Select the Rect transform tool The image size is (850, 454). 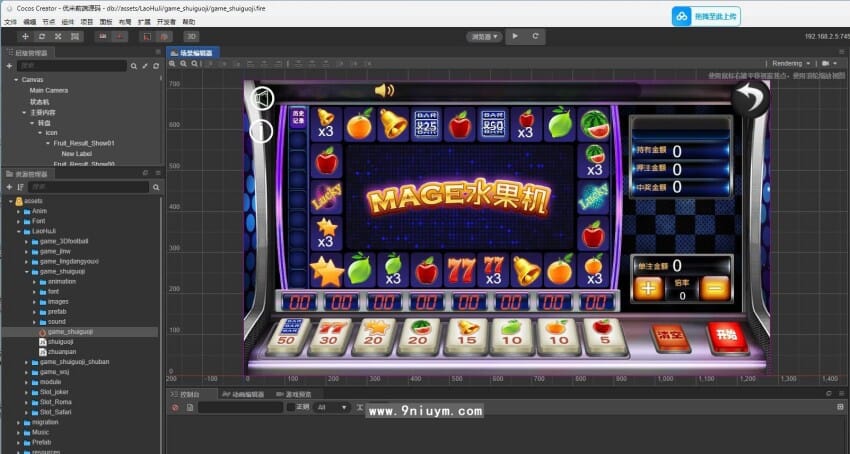(74, 36)
